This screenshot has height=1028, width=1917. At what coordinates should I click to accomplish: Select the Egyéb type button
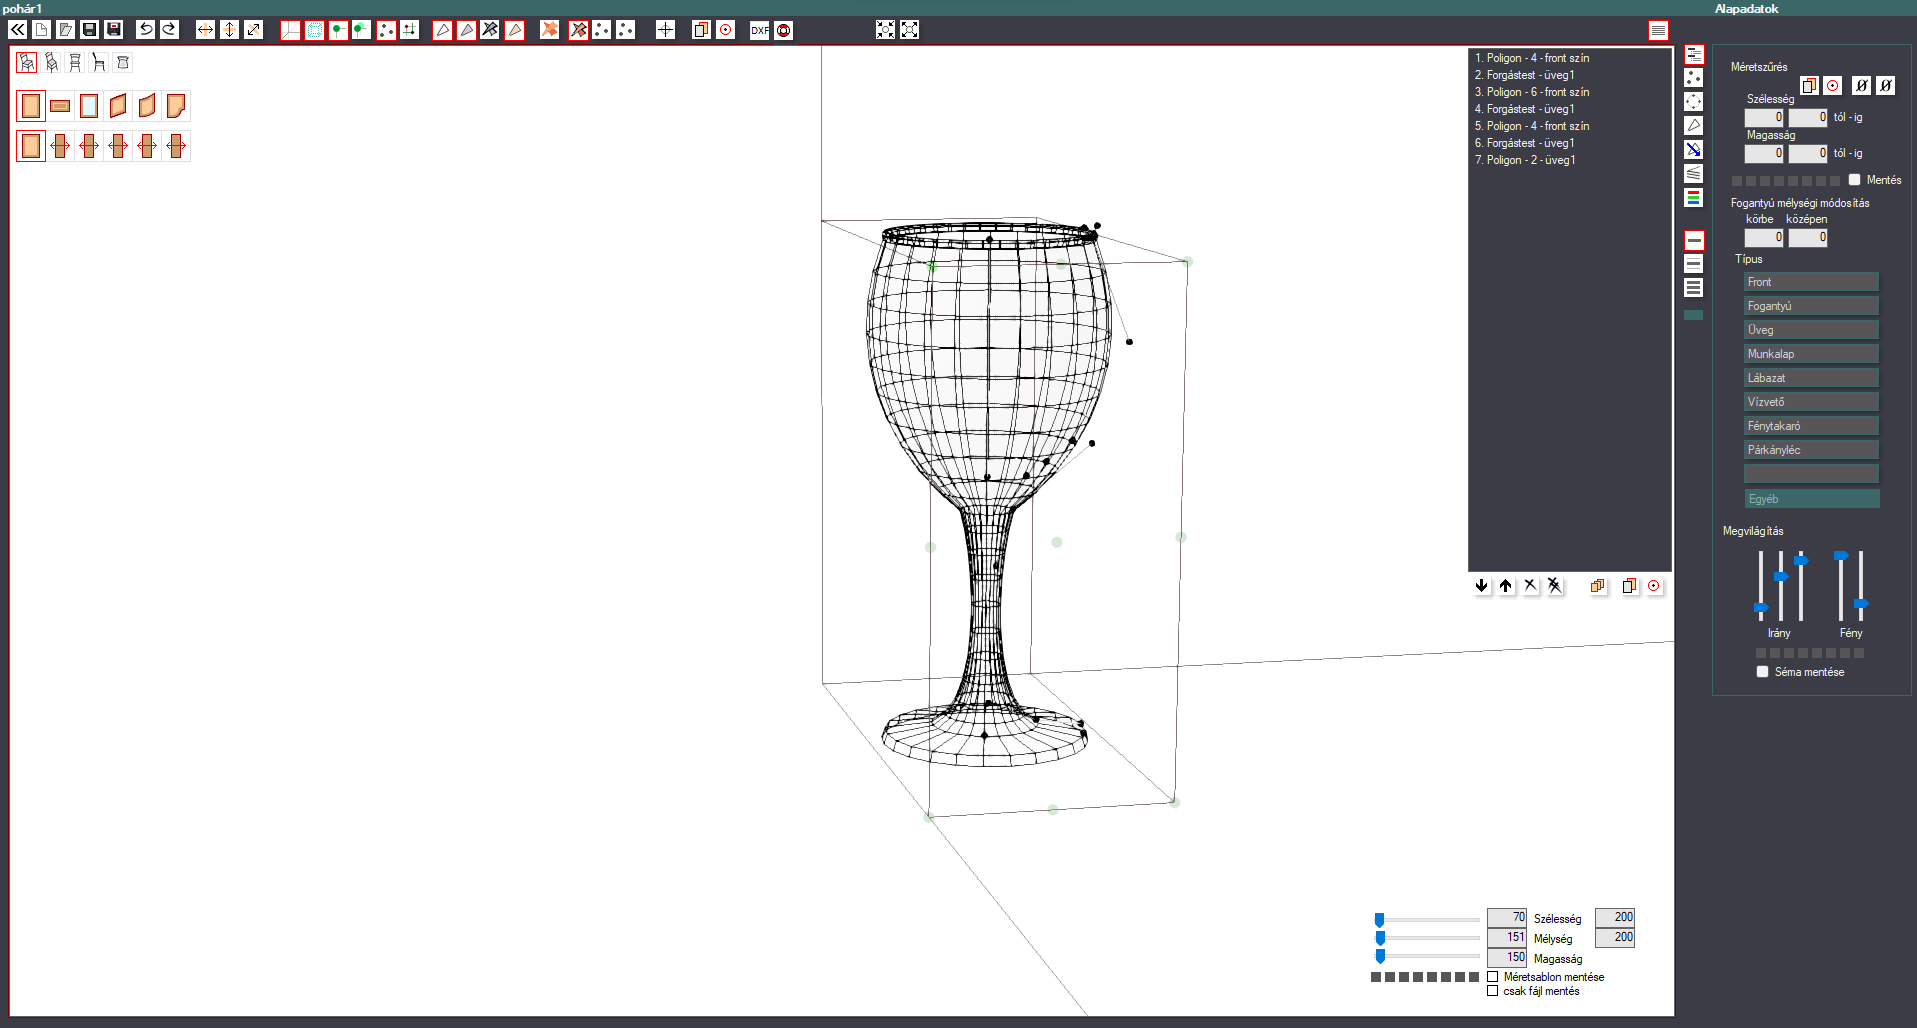coord(1811,499)
